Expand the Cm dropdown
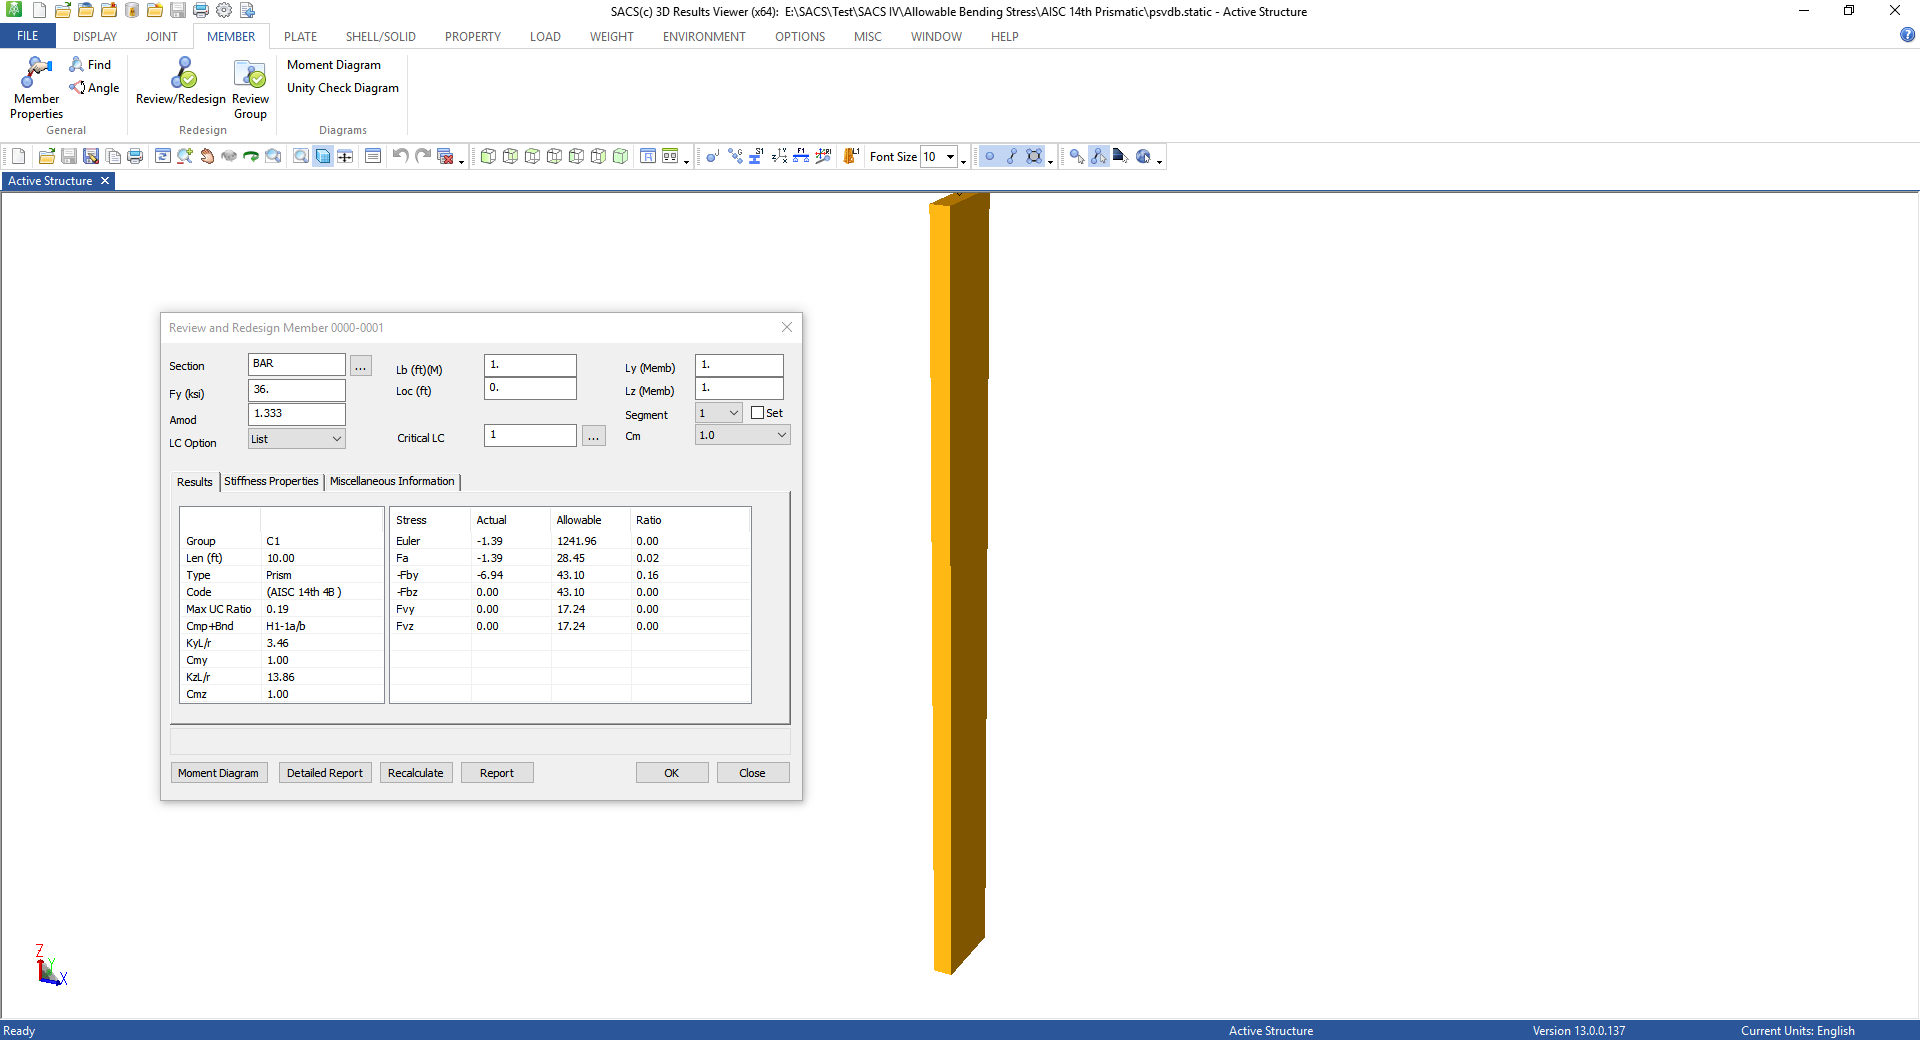 click(742, 435)
